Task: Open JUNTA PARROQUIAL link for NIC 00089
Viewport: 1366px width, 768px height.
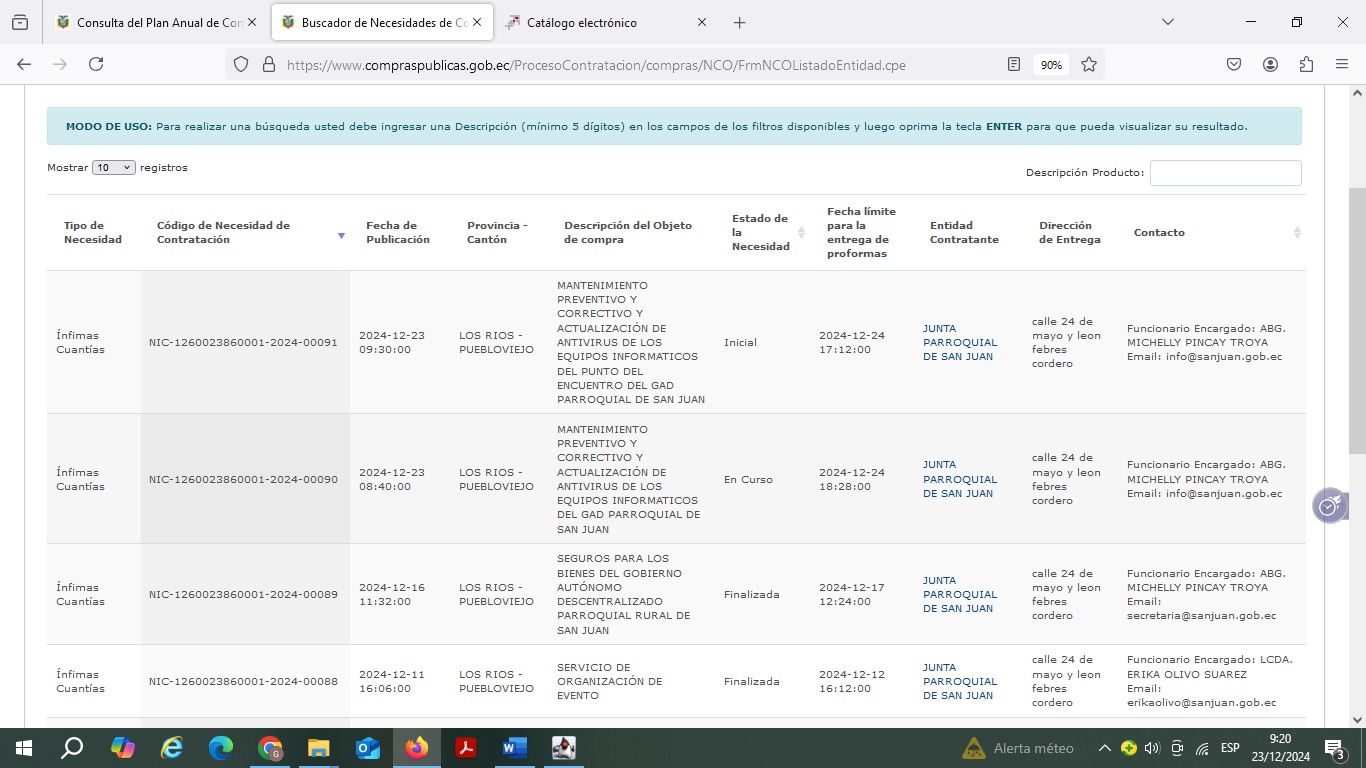Action: [x=959, y=594]
